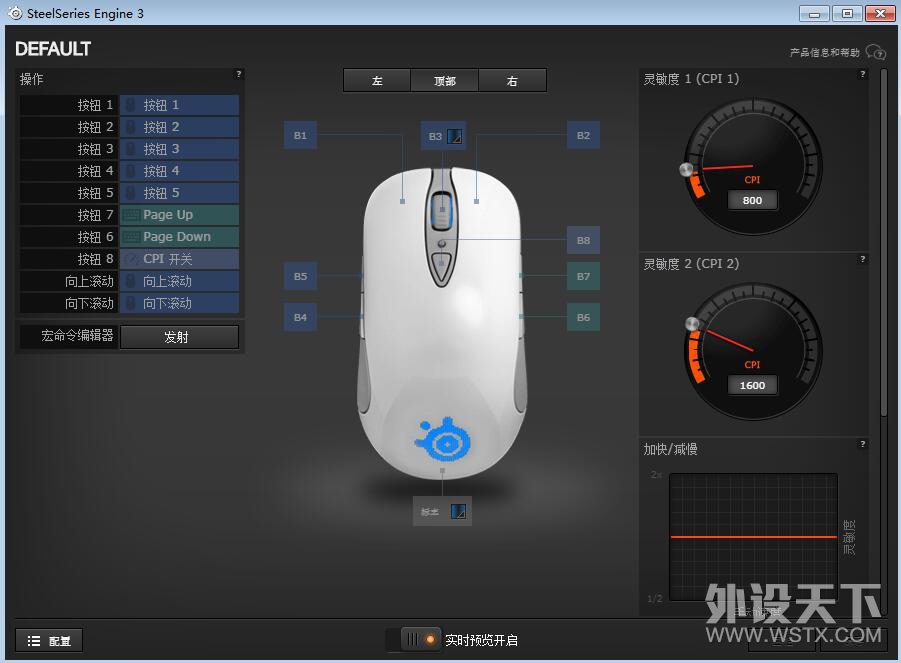Click the SteelSeries Engine 3 title icon
901x663 pixels.
pos(16,13)
